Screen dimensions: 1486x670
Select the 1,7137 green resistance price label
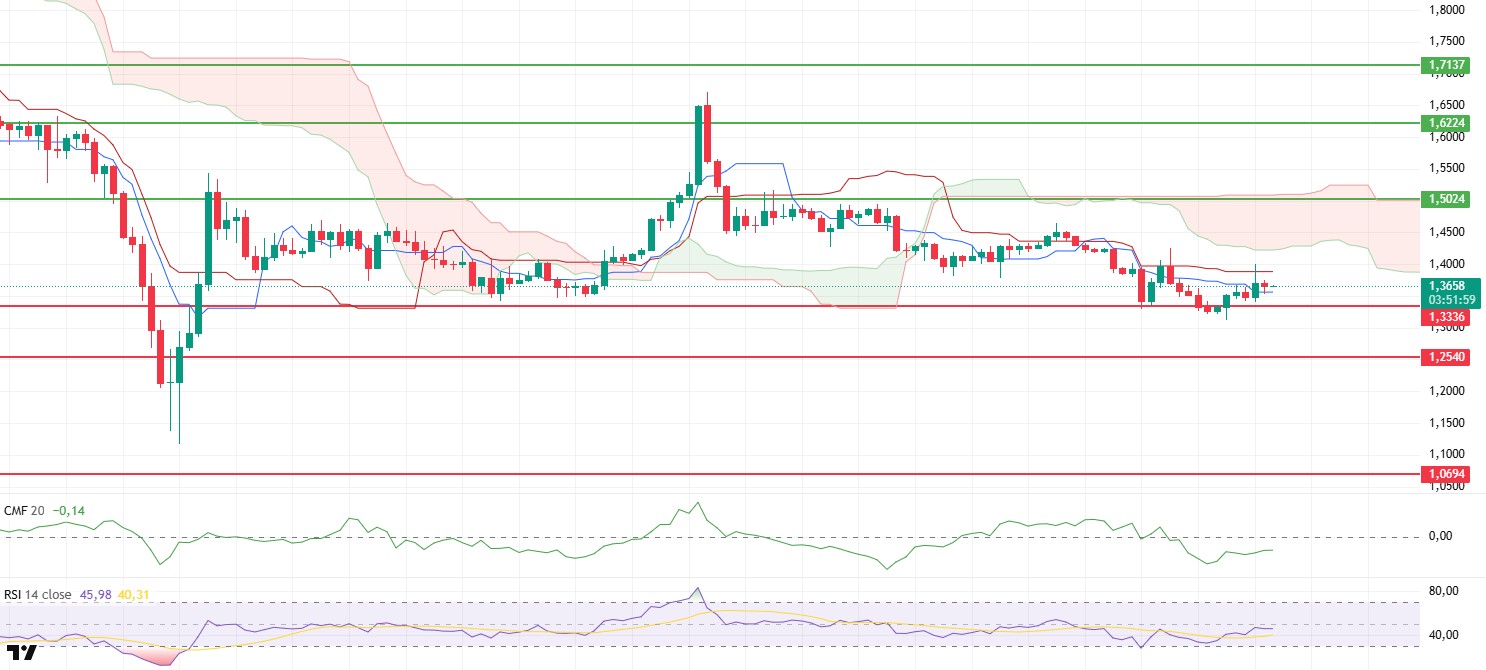1449,65
